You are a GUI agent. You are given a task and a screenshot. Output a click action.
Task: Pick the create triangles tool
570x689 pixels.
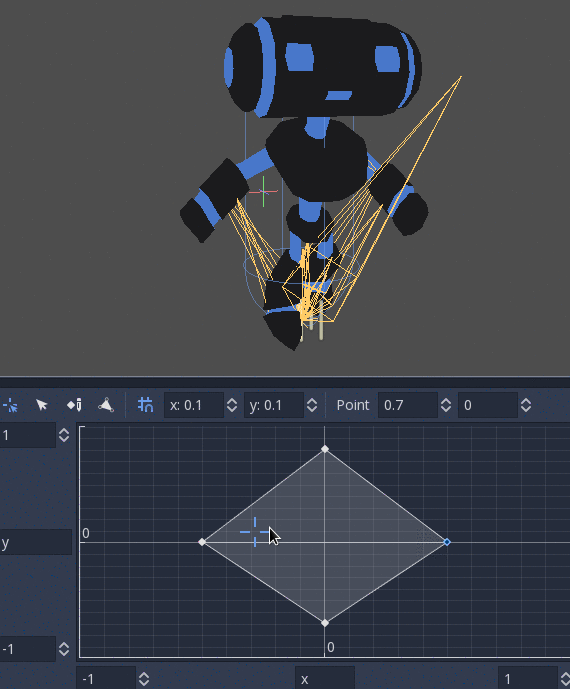coord(106,405)
